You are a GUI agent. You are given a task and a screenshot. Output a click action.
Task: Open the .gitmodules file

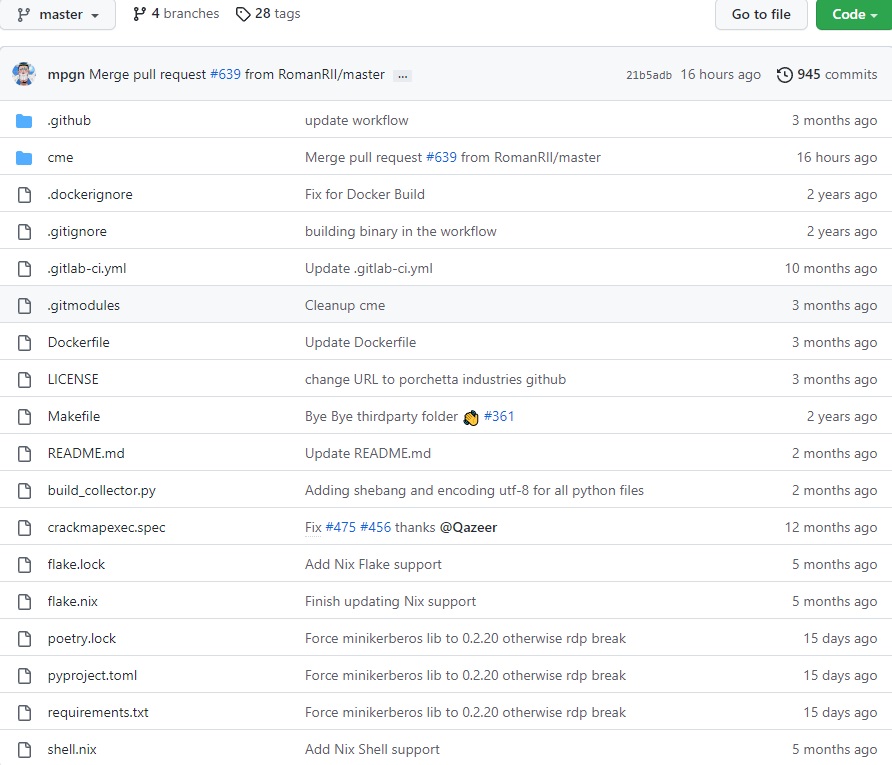84,305
